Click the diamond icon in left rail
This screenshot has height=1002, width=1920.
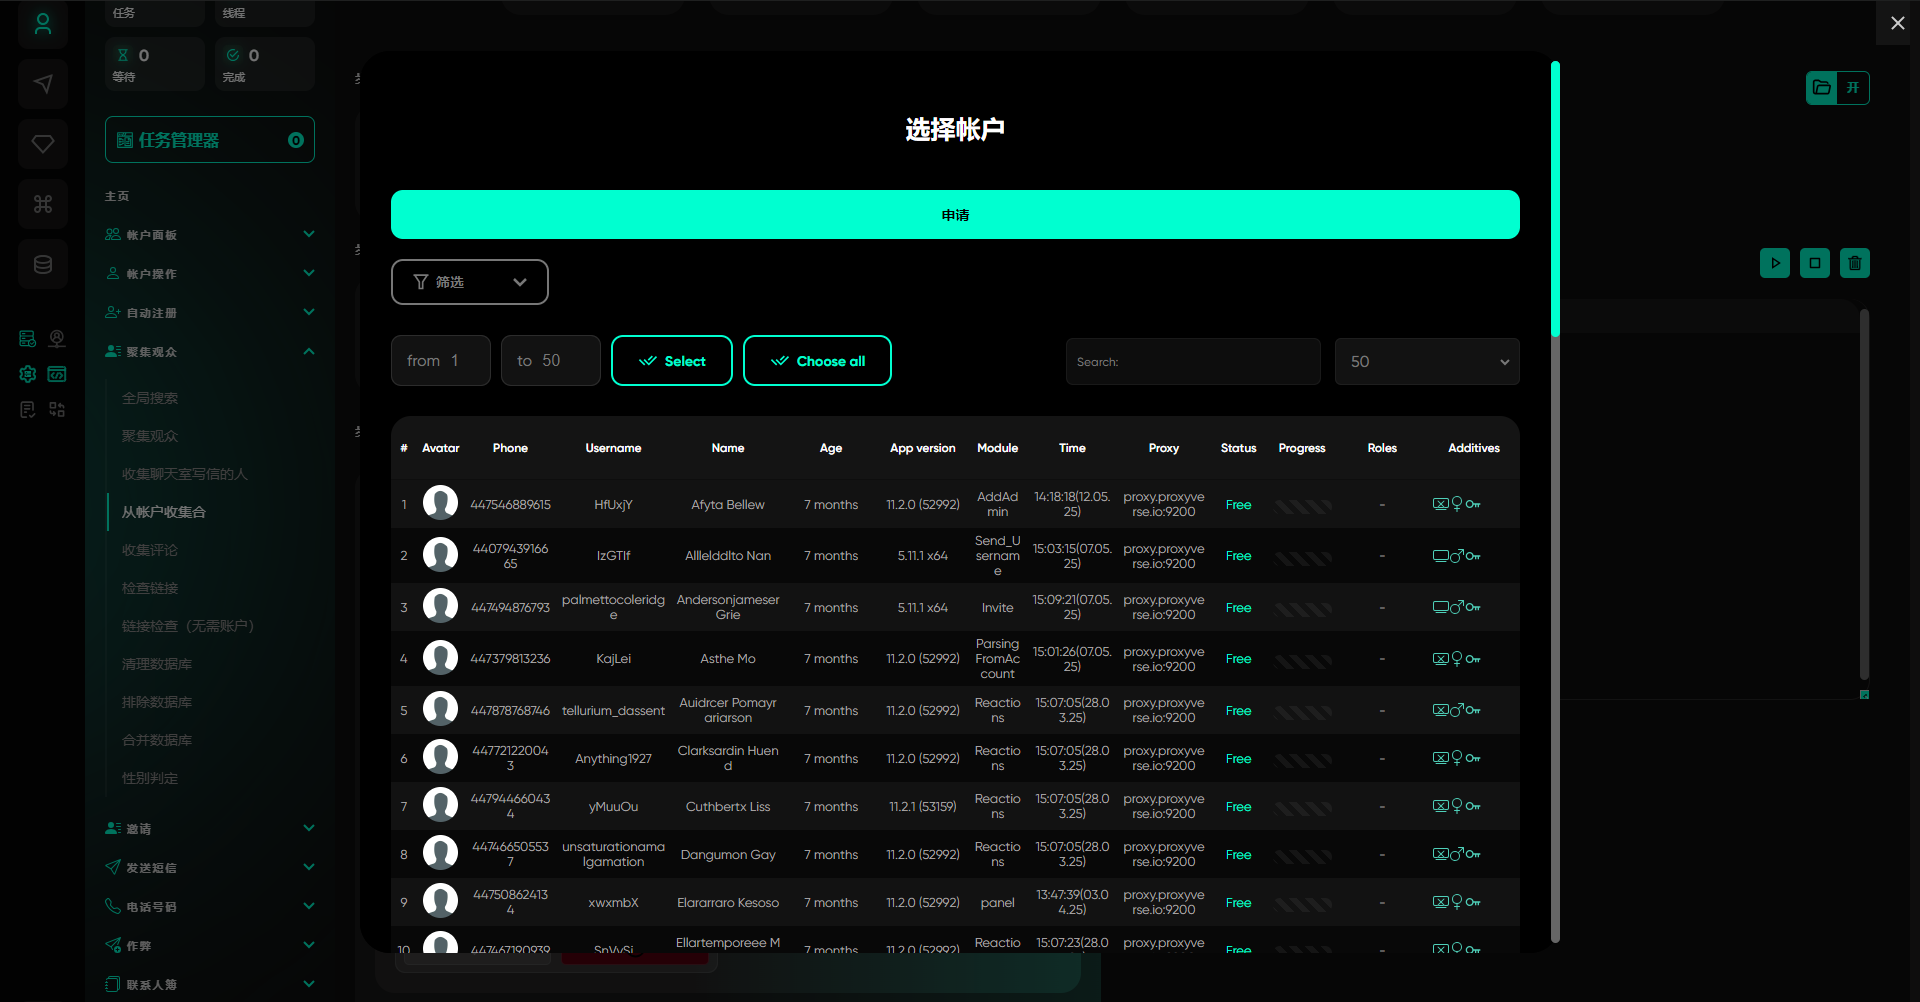click(x=42, y=144)
